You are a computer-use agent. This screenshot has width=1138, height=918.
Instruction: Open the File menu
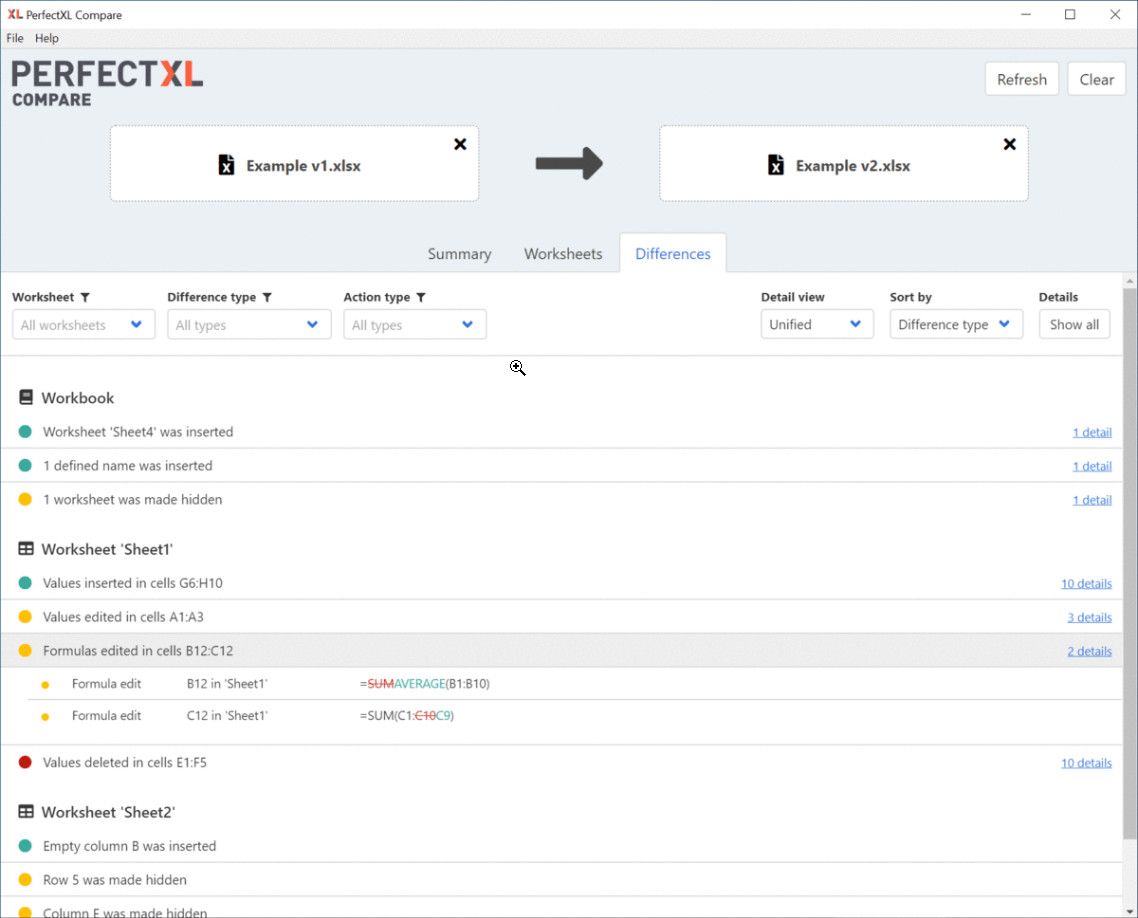[15, 38]
